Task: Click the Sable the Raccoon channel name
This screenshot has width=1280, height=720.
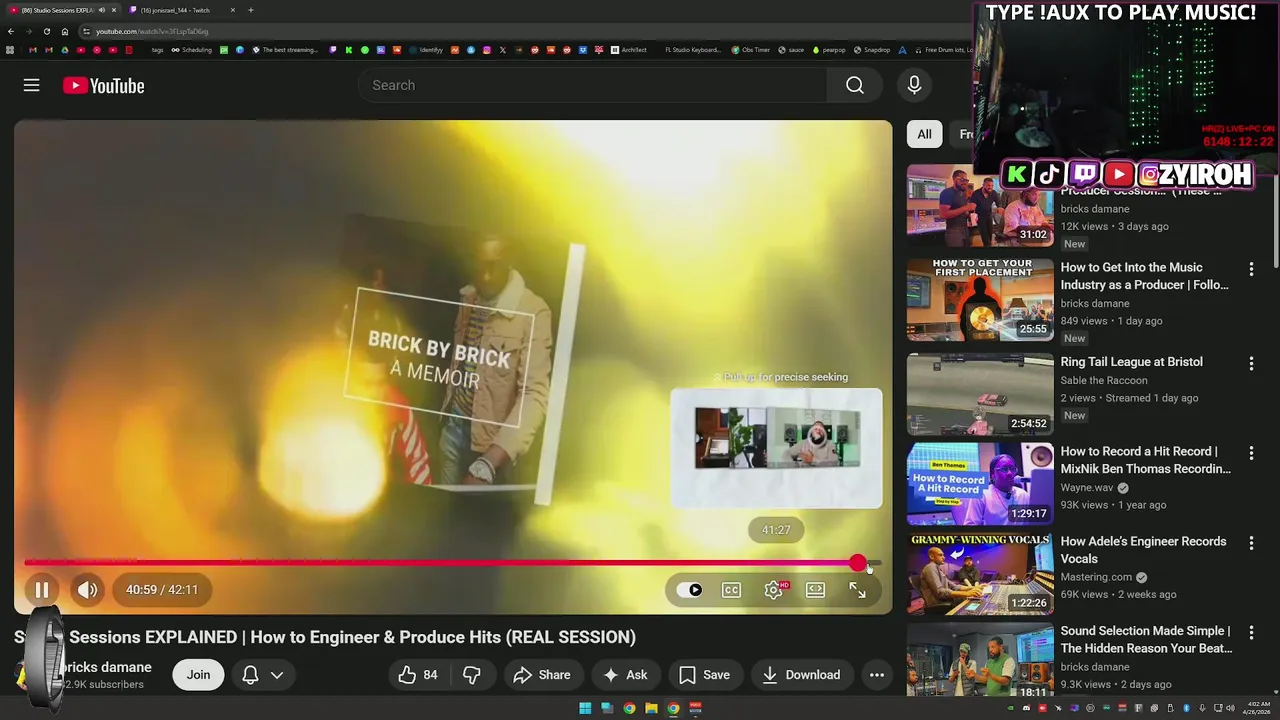Action: (1104, 380)
